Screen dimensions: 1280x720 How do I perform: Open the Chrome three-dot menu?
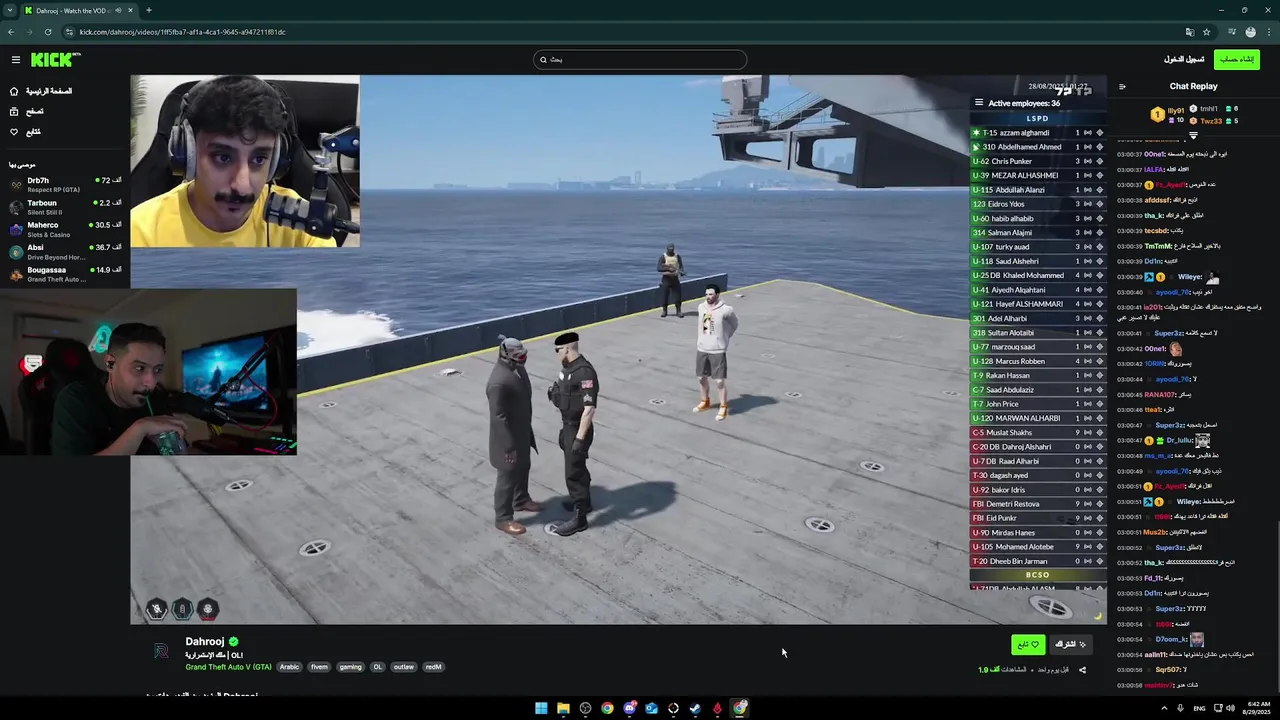(1268, 32)
